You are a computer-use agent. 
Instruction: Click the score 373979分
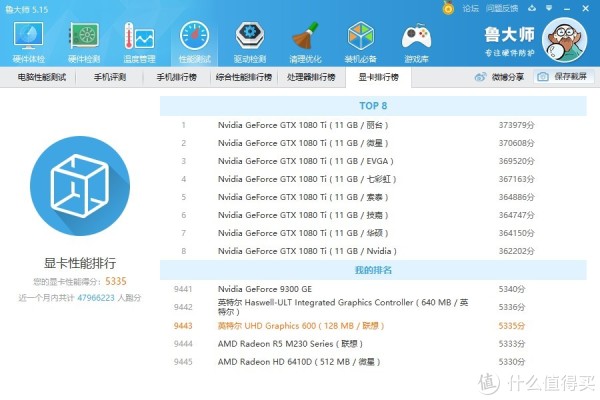point(516,125)
